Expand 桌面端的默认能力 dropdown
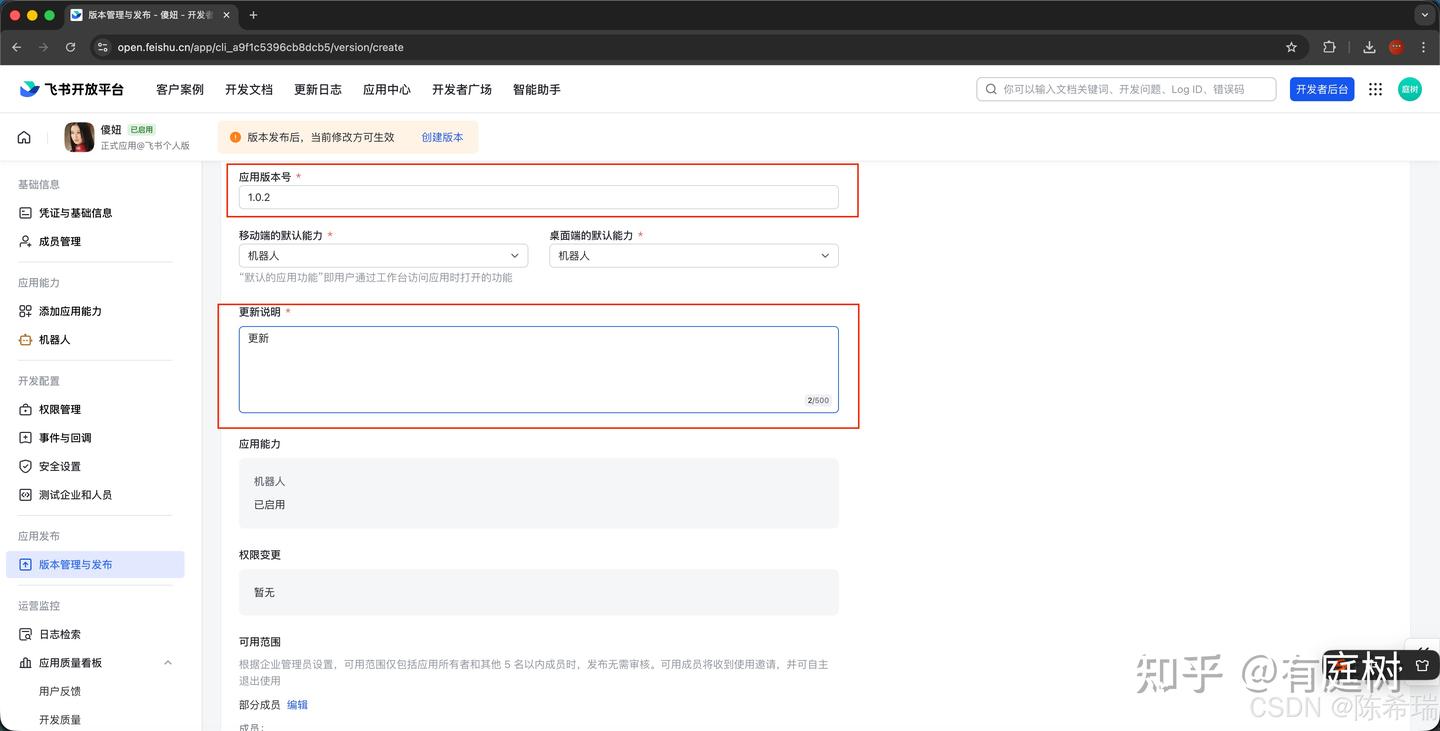The height and width of the screenshot is (731, 1440). pyautogui.click(x=693, y=256)
